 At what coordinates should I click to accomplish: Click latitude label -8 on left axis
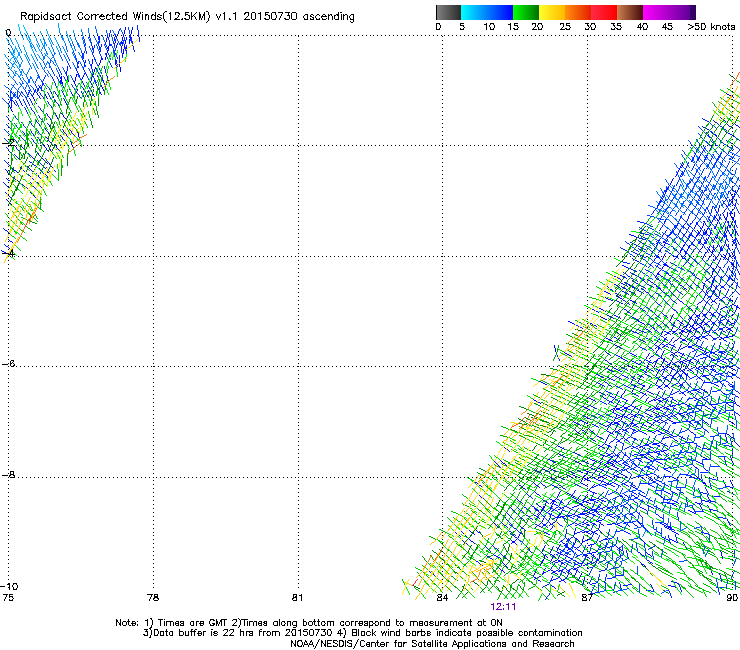point(8,474)
